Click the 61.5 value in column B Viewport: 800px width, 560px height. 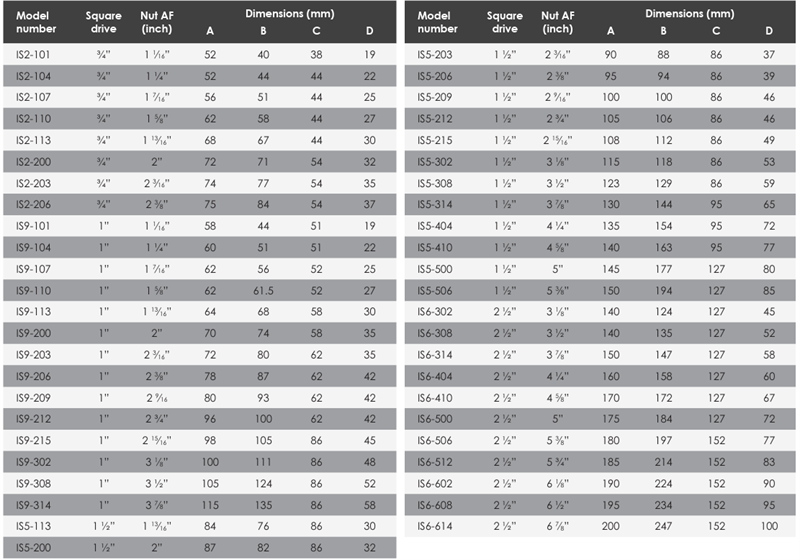pos(263,291)
